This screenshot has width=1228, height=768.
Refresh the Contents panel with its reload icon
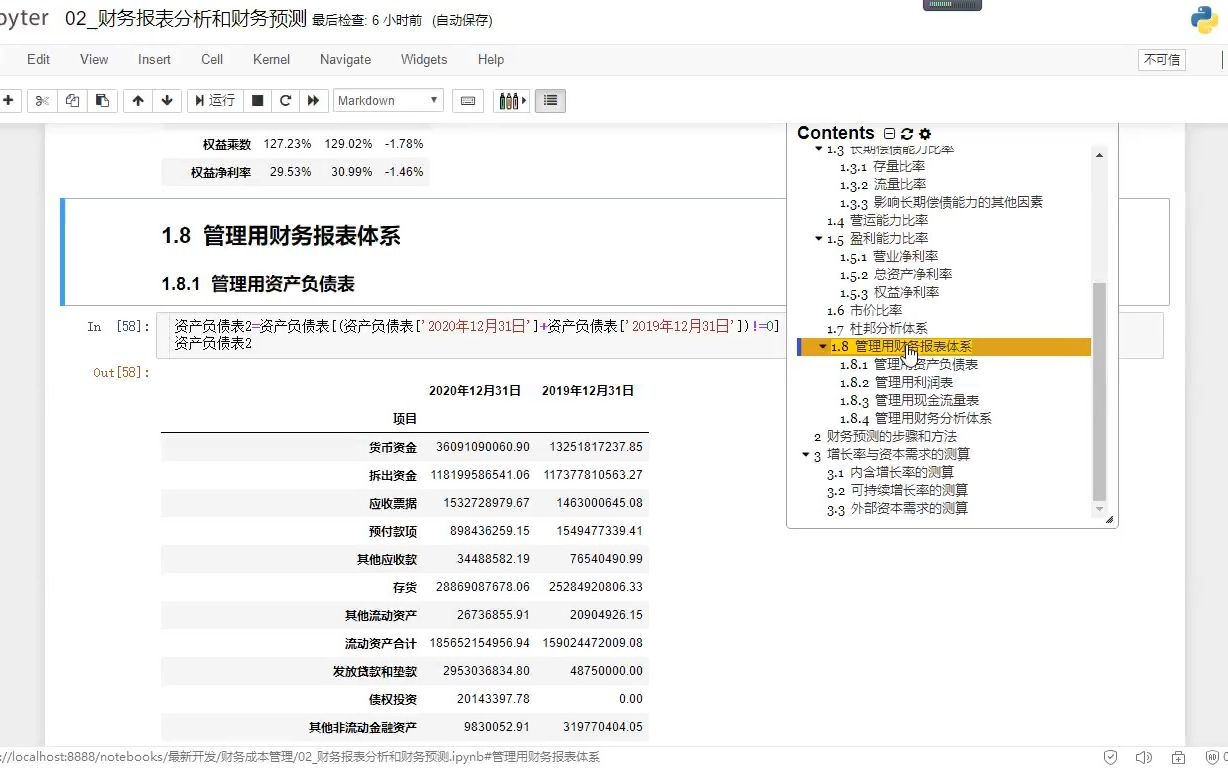click(907, 133)
